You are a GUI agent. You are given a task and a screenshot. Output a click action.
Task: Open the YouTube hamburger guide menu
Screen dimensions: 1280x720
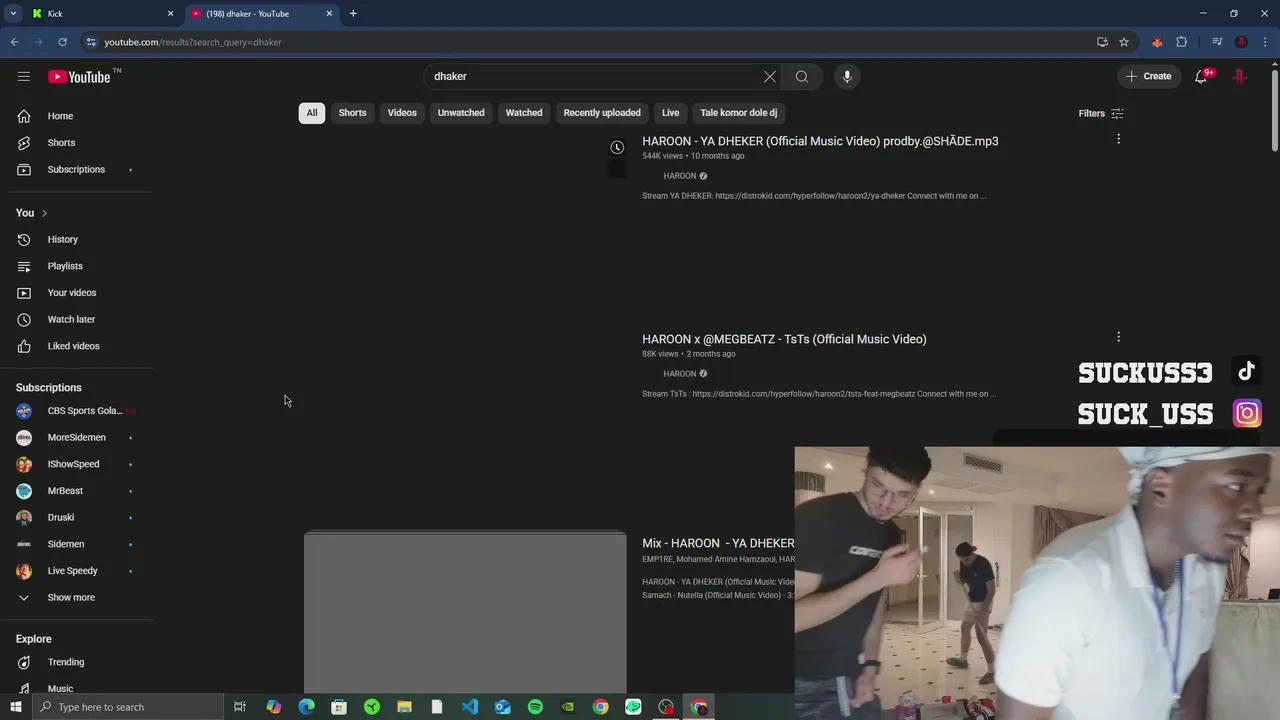(x=24, y=76)
